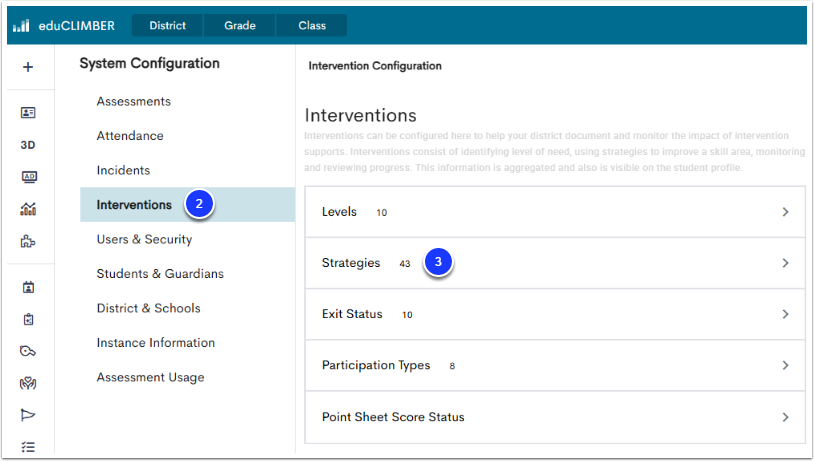Click the whistle sidebar icon
This screenshot has height=461, width=814.
[28, 351]
